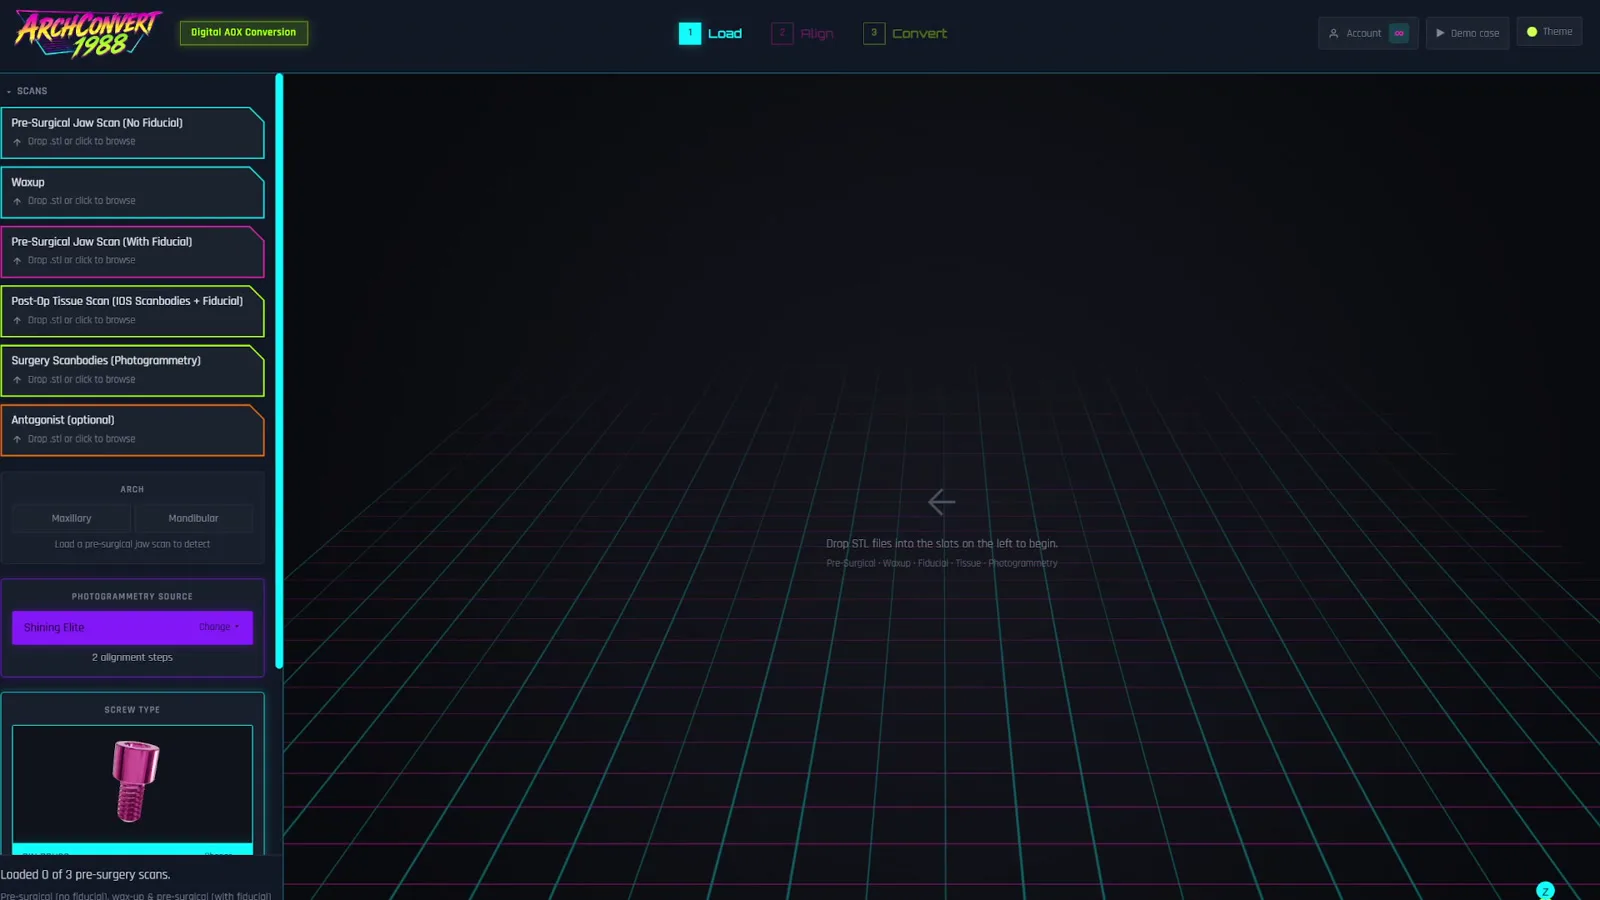This screenshot has width=1600, height=900.
Task: Click upload arrow in Post-Op Tissue Scan slot
Action: coord(17,320)
